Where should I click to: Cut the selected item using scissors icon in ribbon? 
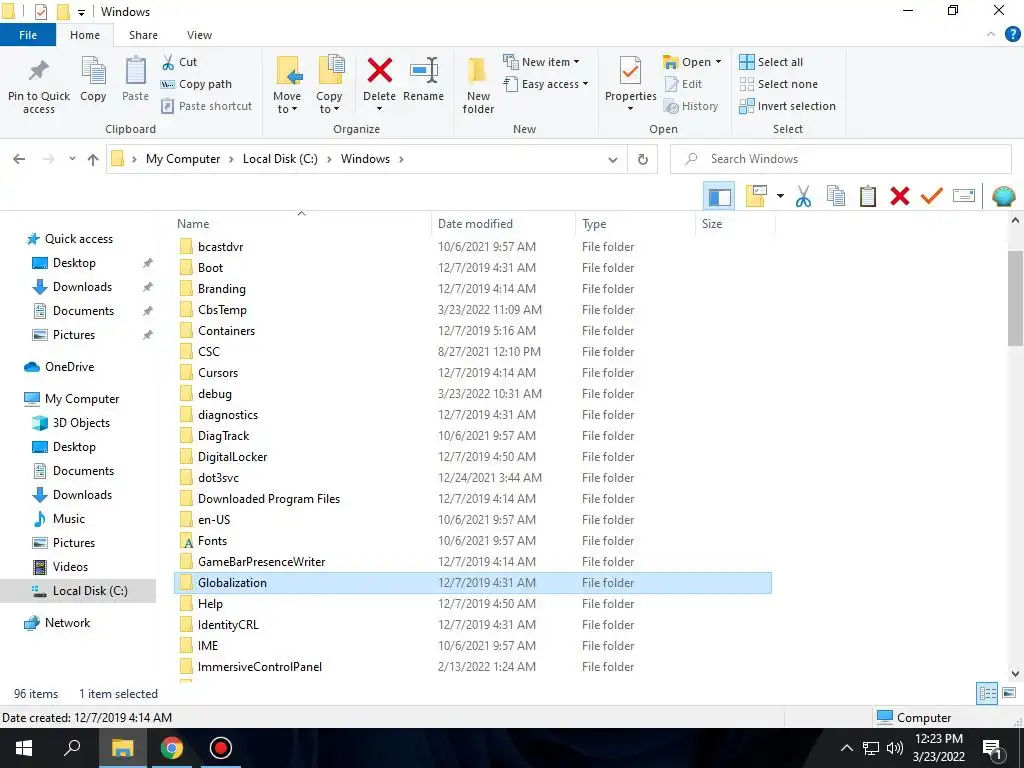168,62
